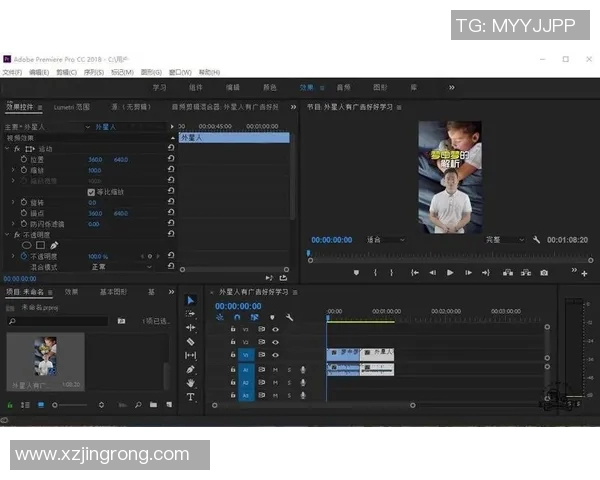Open the 混合模式 blend mode dropdown

[x=120, y=267]
